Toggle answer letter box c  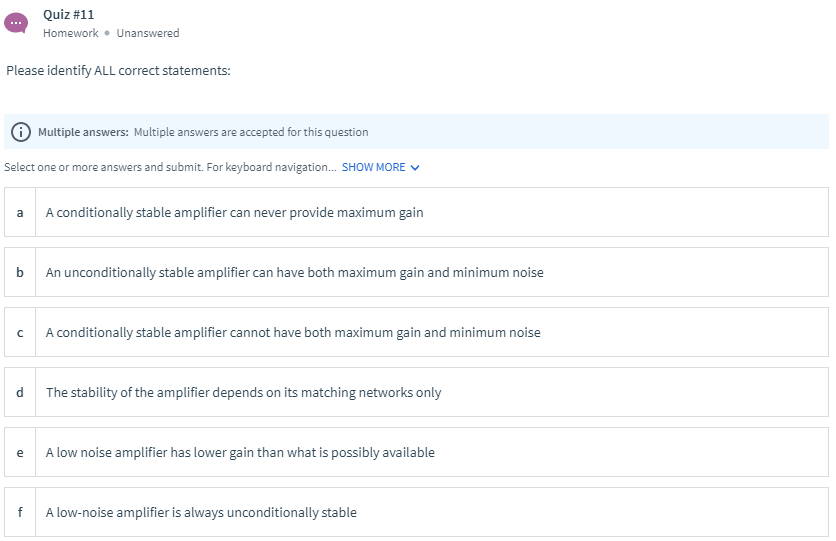click(20, 333)
